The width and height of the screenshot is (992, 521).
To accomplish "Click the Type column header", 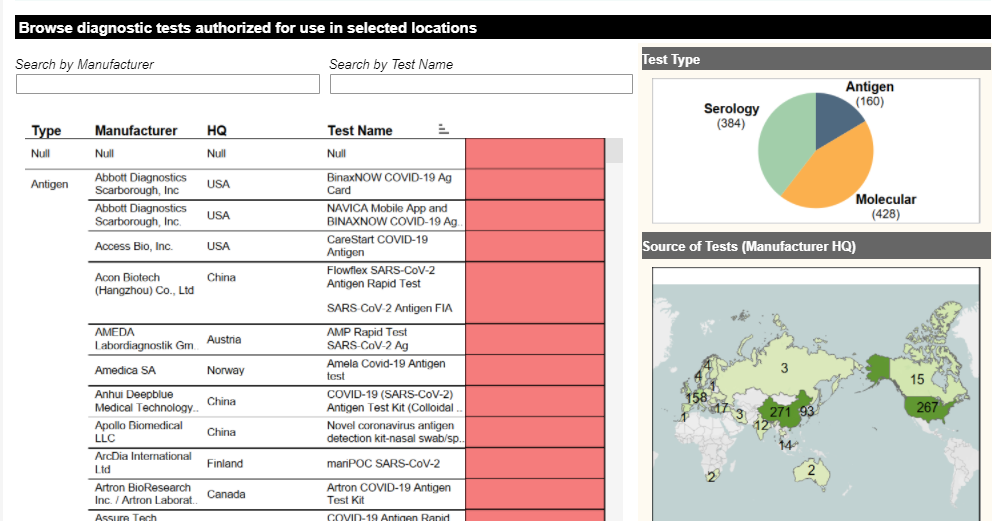I will 46,130.
